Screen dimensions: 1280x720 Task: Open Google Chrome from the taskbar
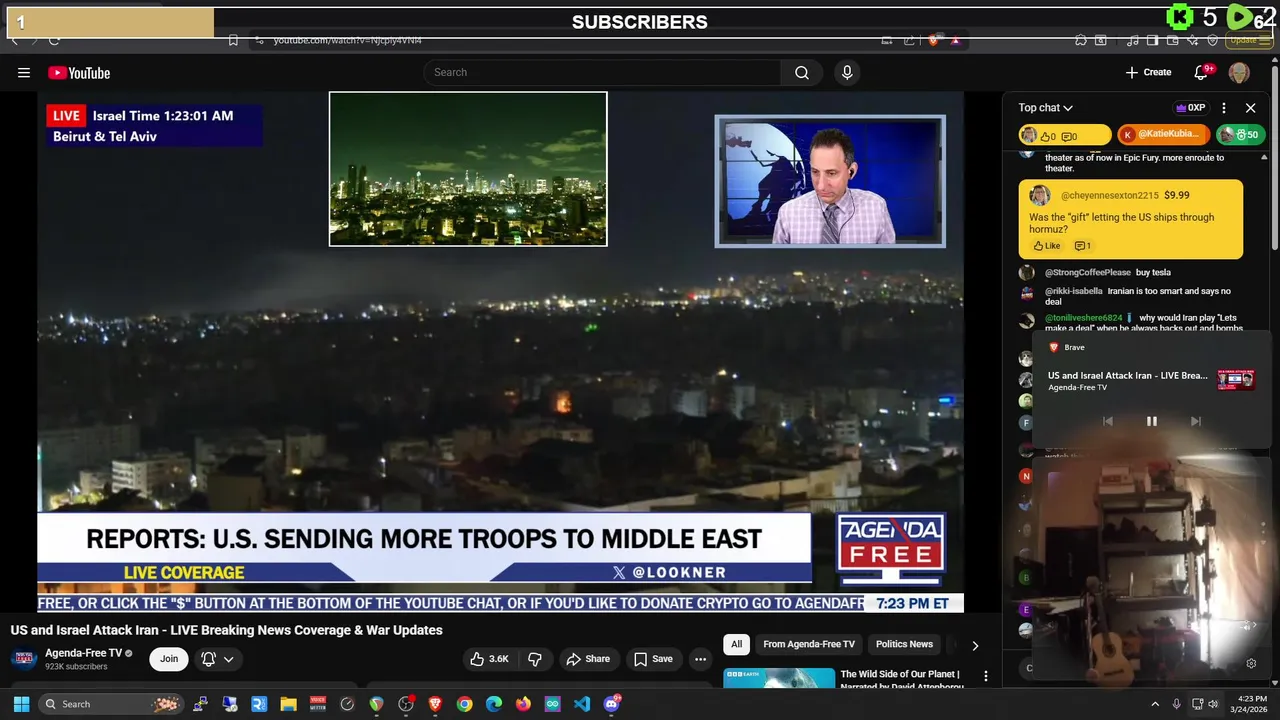pyautogui.click(x=464, y=704)
